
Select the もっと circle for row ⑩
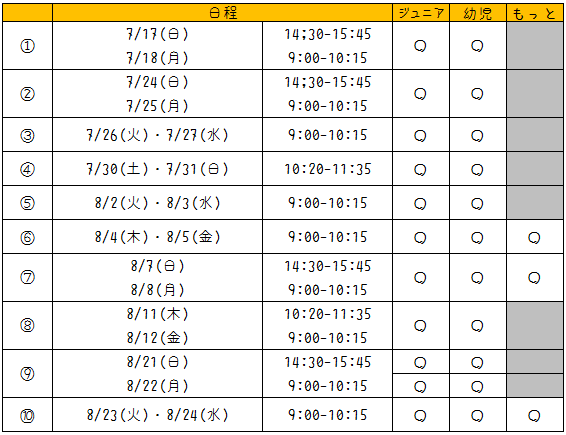click(534, 416)
